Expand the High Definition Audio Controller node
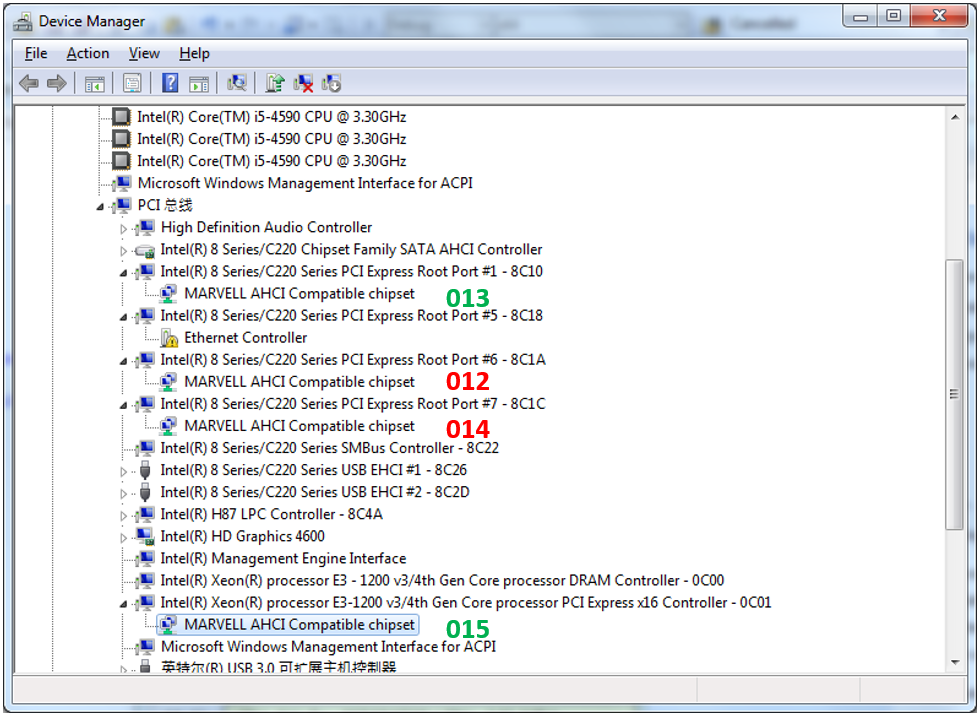Screen dimensions: 980x716 123,229
